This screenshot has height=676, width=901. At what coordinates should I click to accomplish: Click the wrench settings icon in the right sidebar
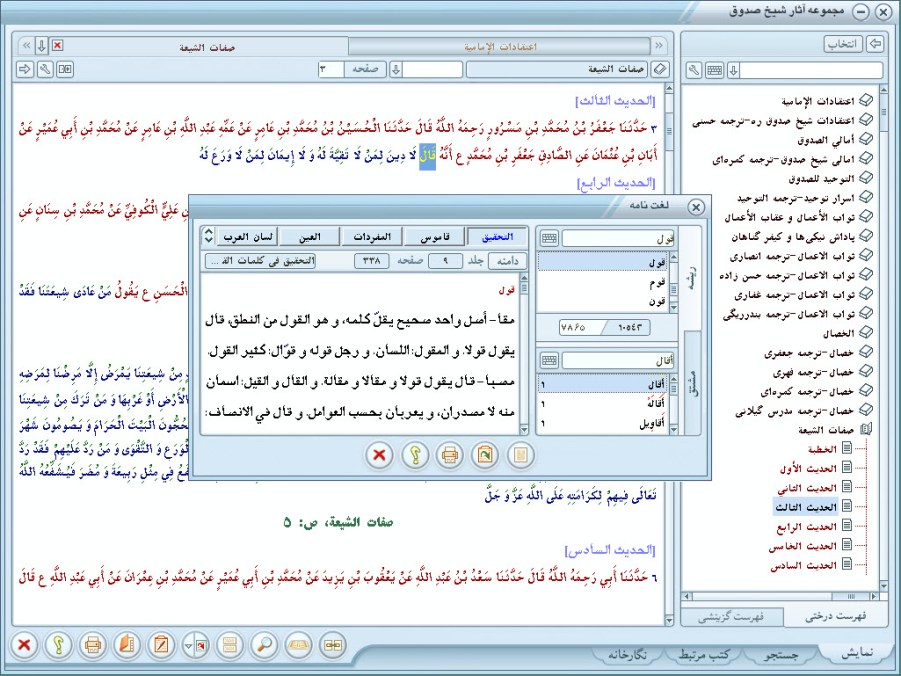coord(694,71)
